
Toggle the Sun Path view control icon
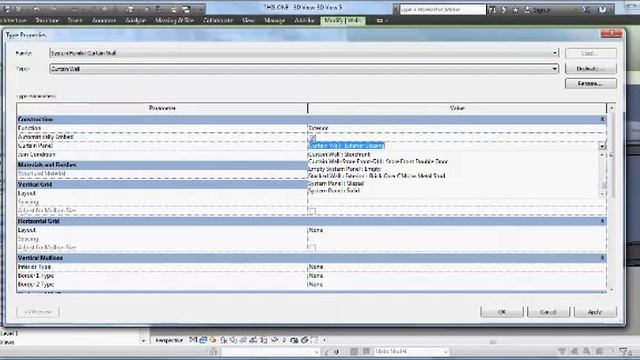click(x=213, y=340)
